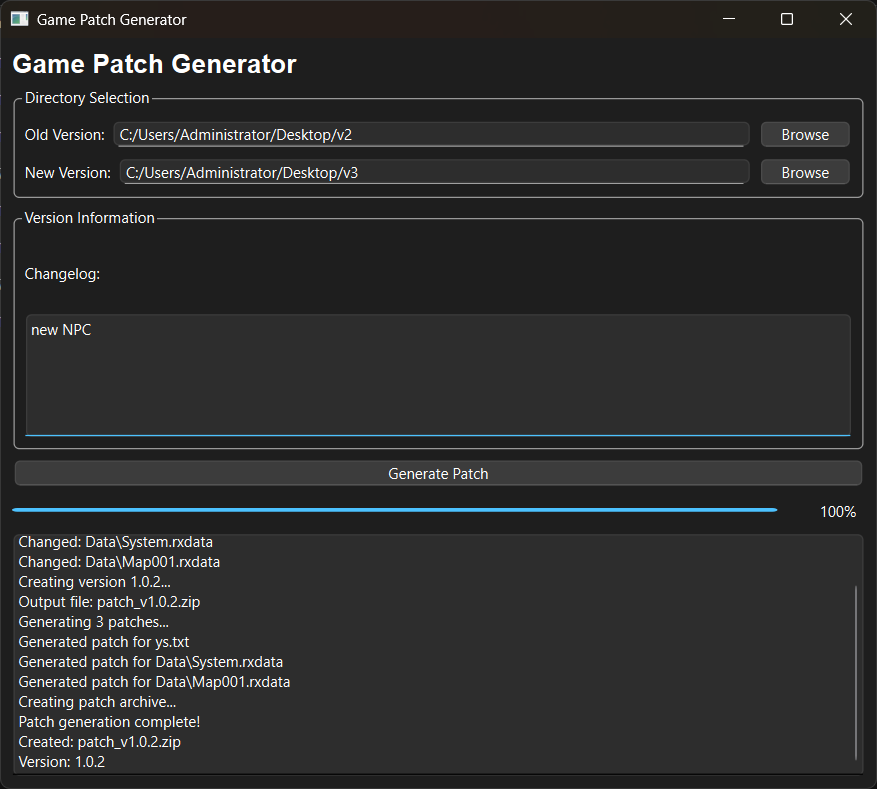Browse for the Old Version directory
The image size is (877, 789).
(x=805, y=135)
